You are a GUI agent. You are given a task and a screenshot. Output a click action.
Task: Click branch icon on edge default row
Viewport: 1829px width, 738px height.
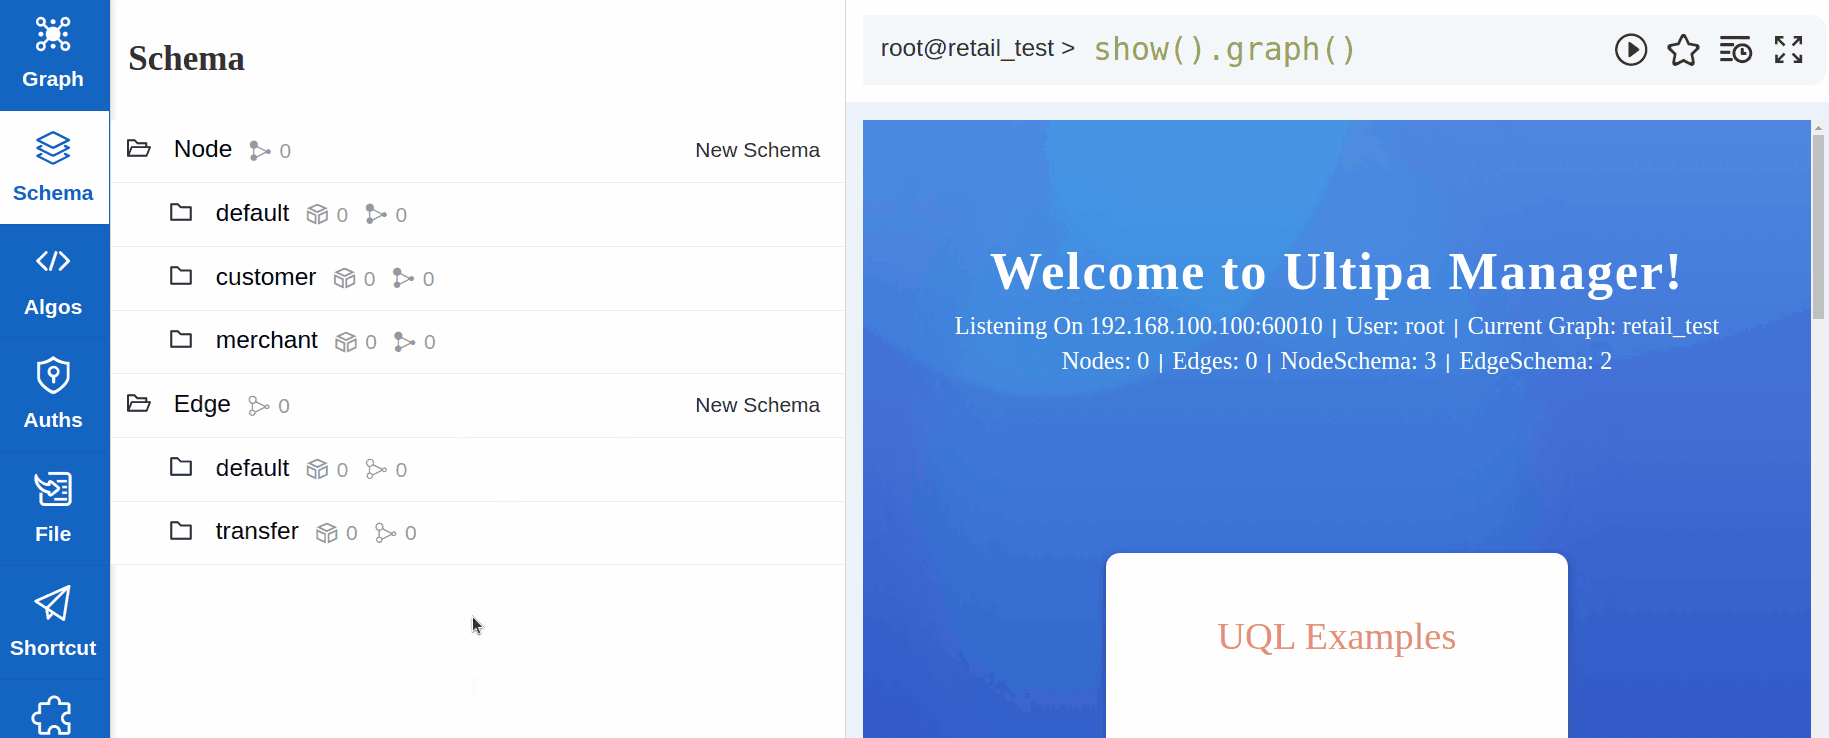point(376,469)
